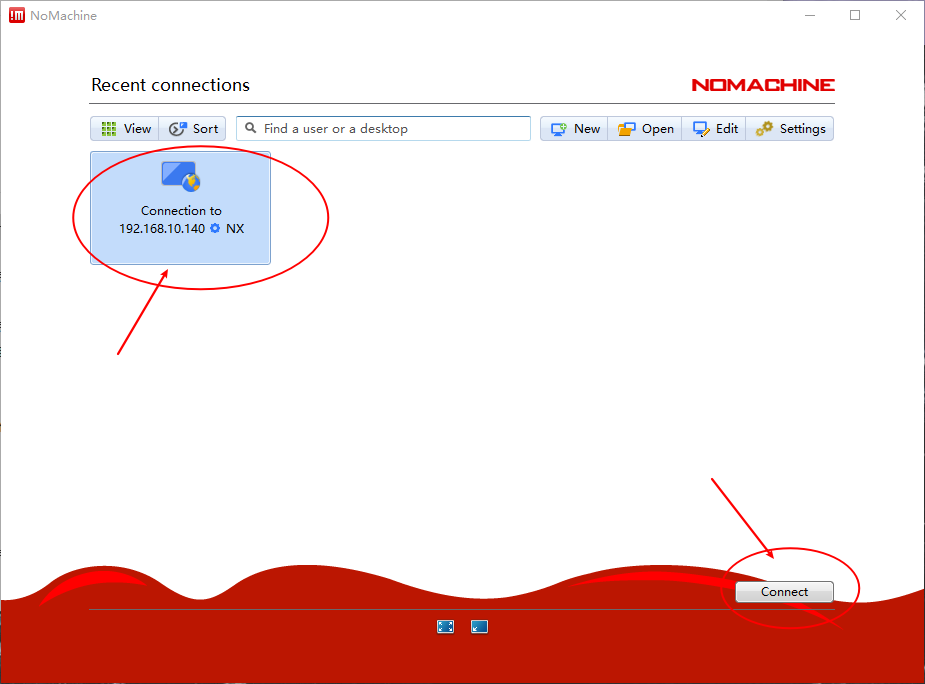This screenshot has width=925, height=684.
Task: Close the NoMachine window
Action: point(900,15)
